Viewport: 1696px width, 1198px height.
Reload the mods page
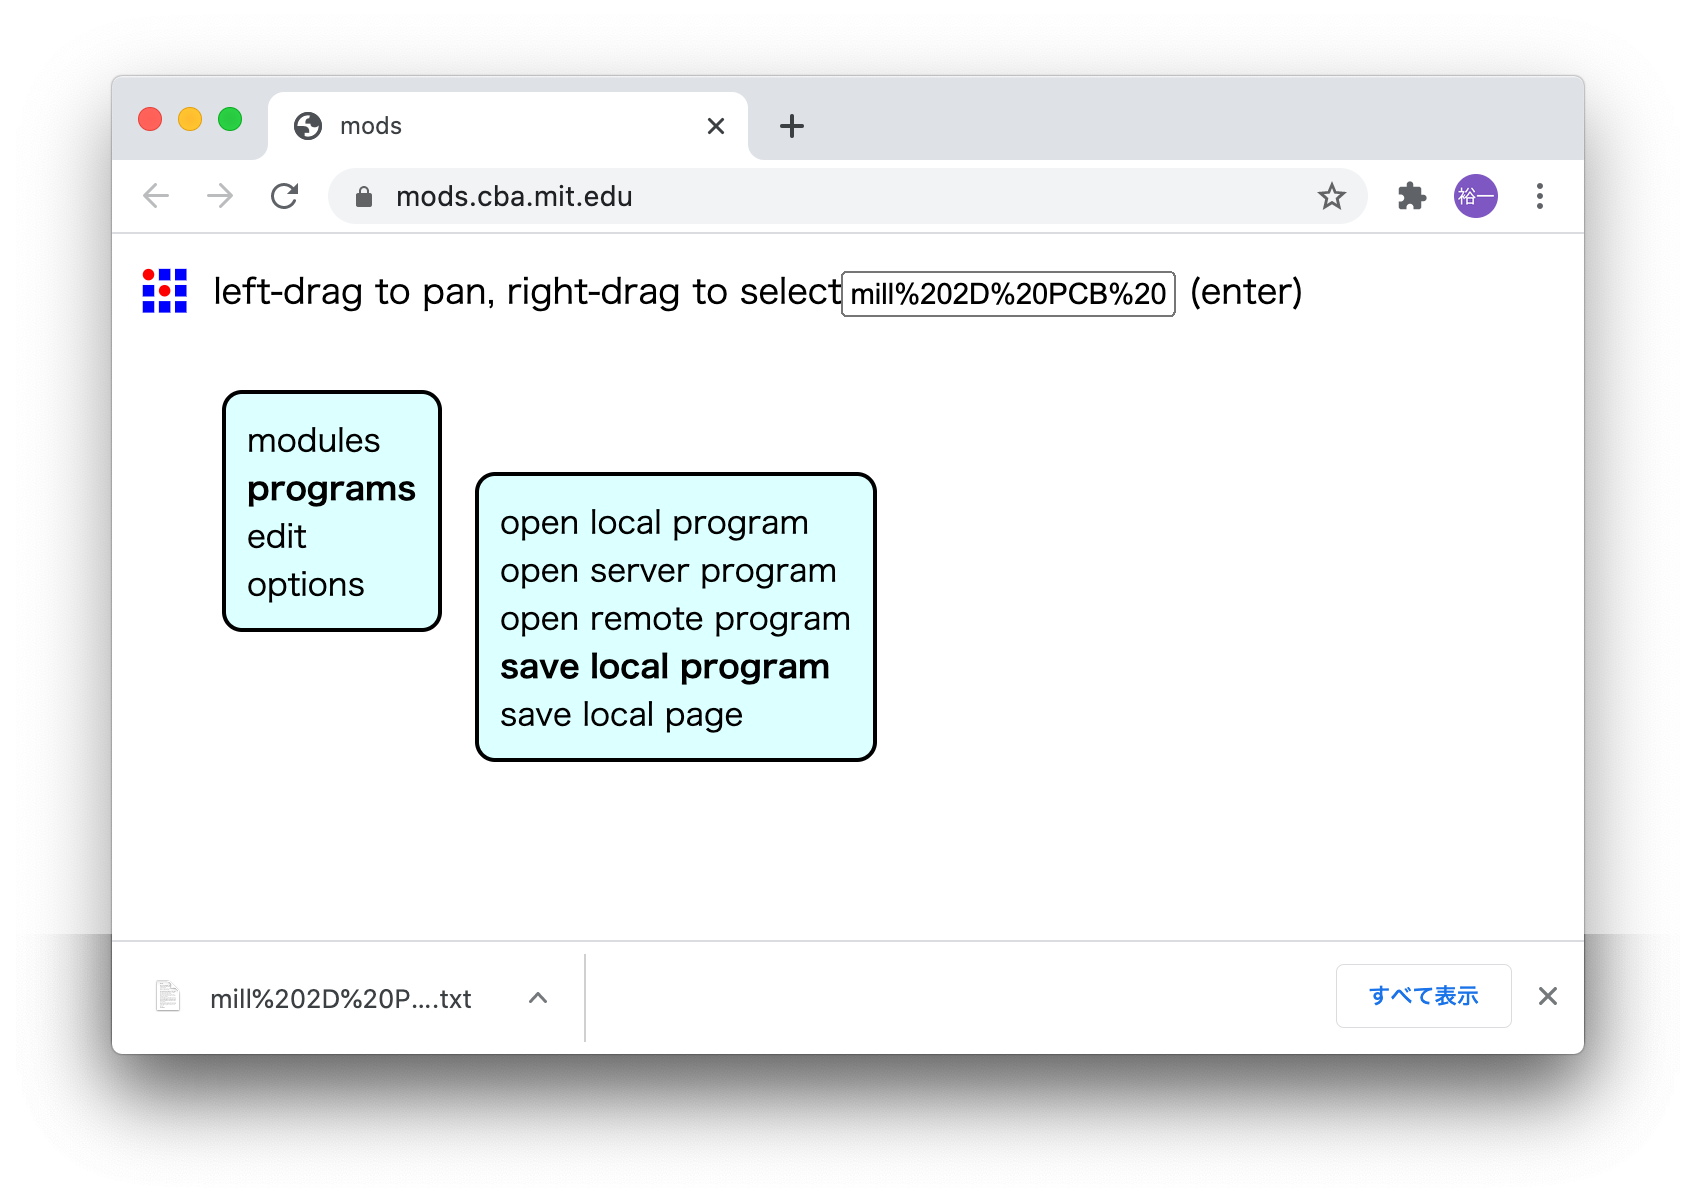pos(285,196)
